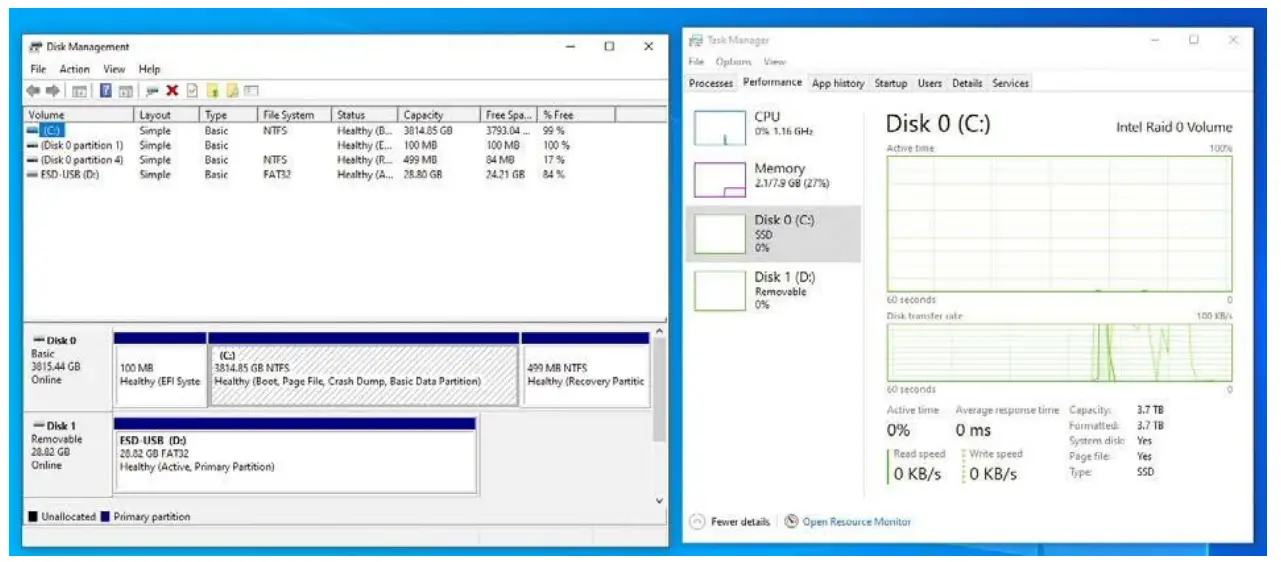Select the ESD-USB (D:) 28.82 GB FAT32 block
1281x562 pixels.
coord(295,455)
